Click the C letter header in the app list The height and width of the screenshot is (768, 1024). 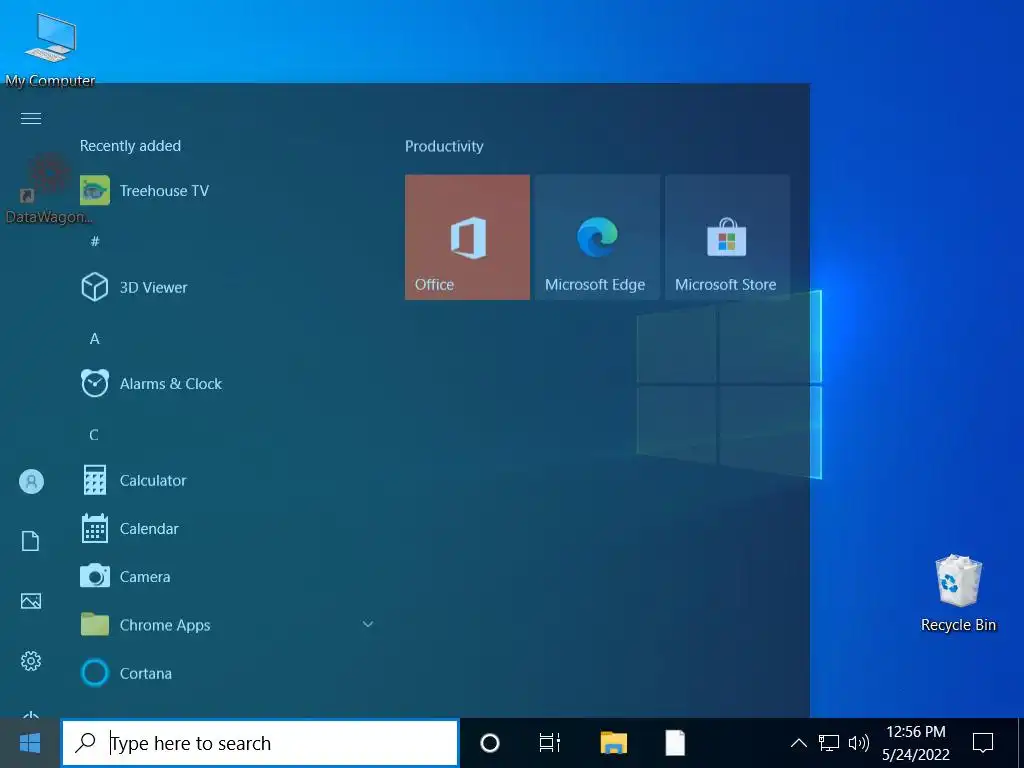tap(94, 435)
